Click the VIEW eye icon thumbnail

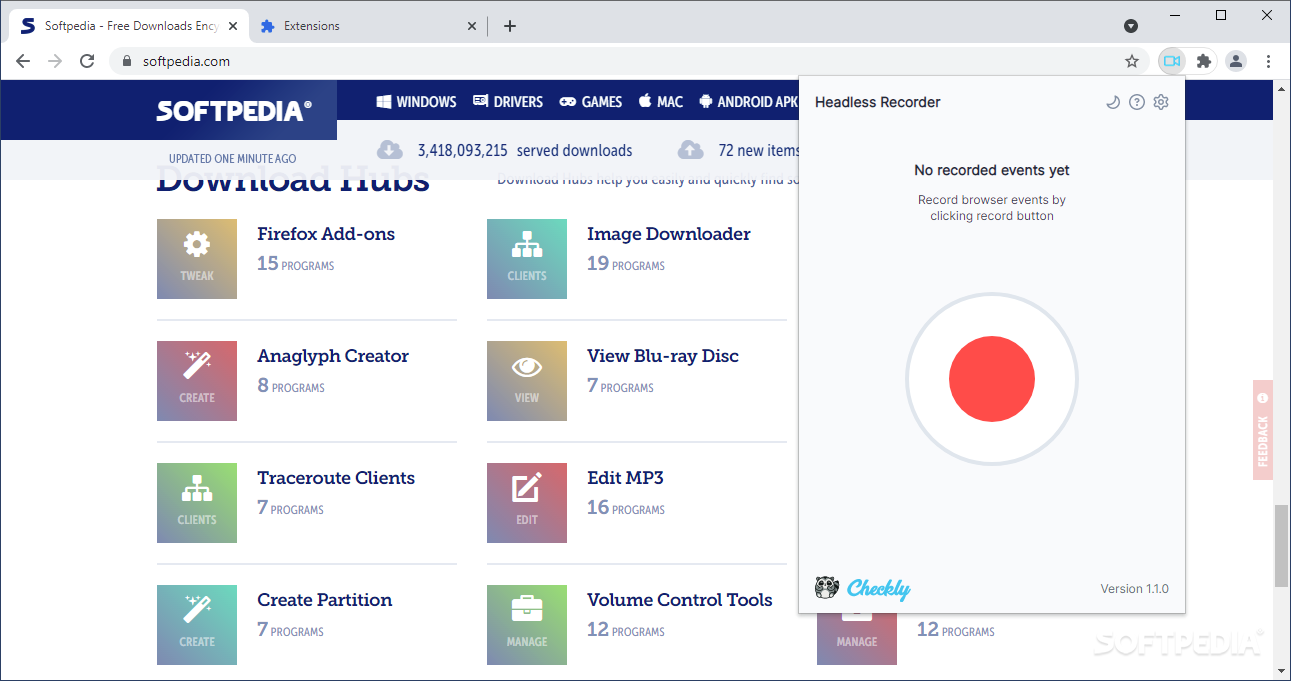pyautogui.click(x=527, y=381)
